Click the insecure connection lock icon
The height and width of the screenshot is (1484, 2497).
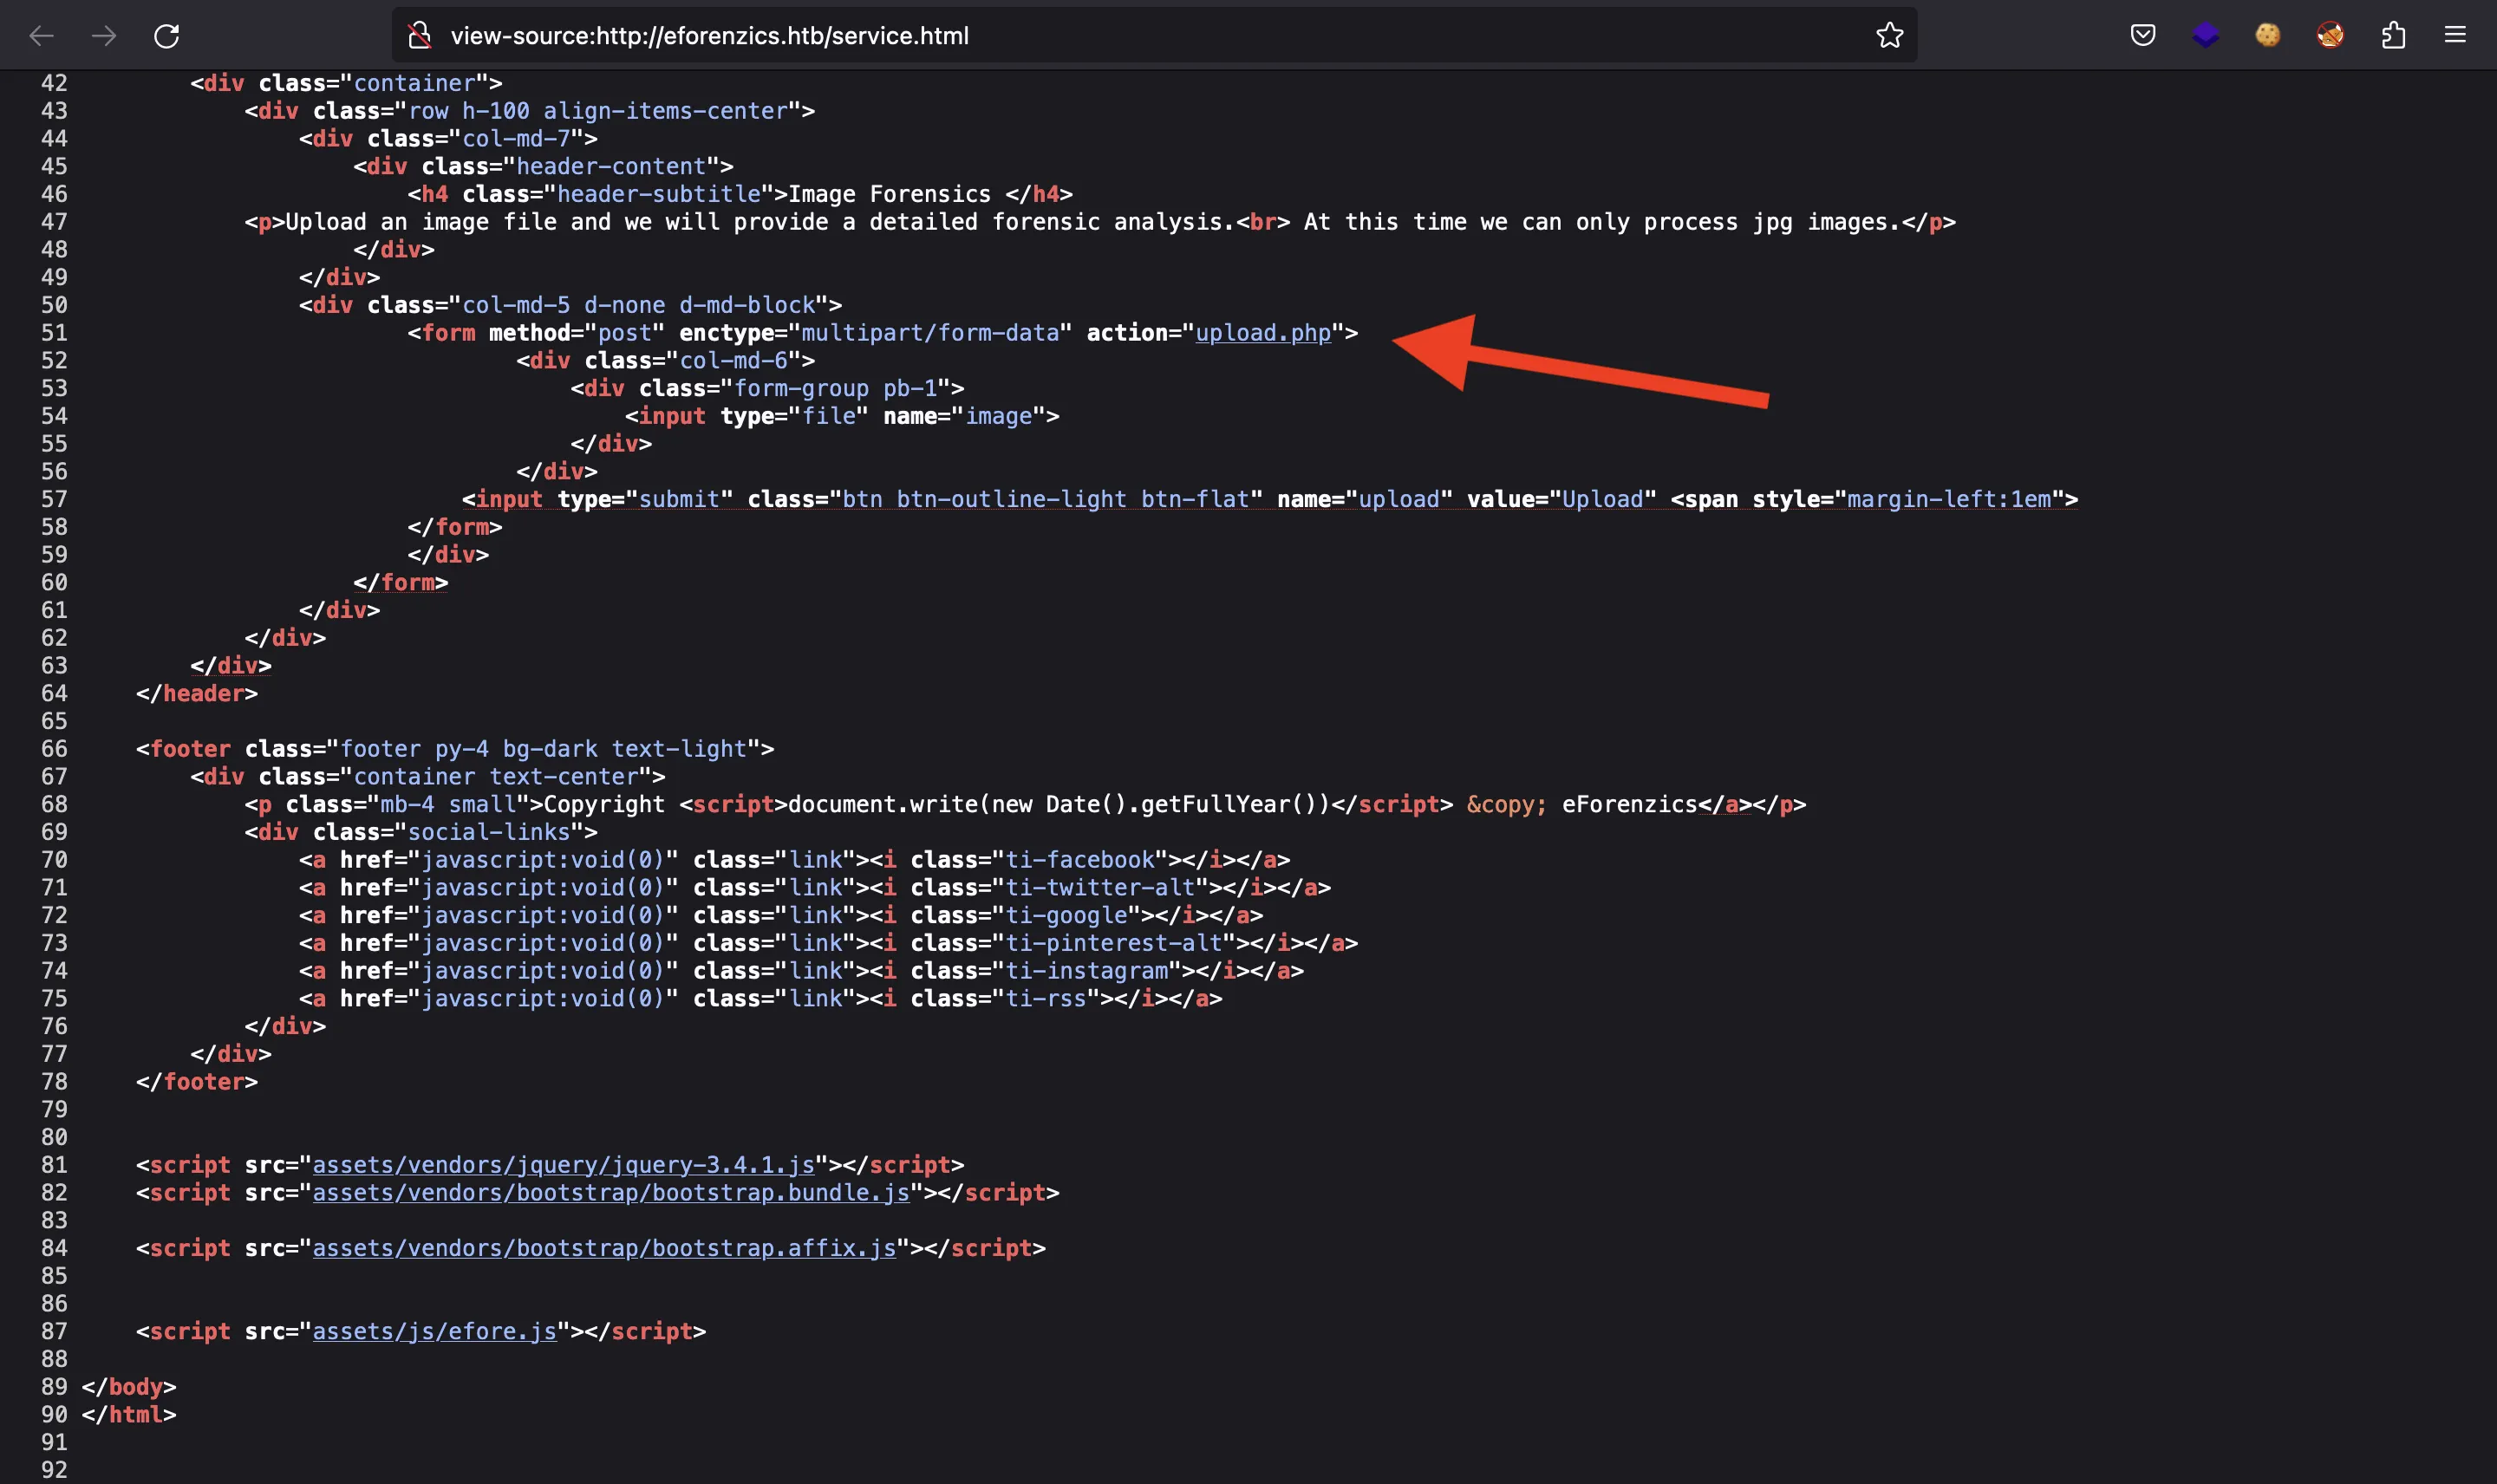point(419,36)
